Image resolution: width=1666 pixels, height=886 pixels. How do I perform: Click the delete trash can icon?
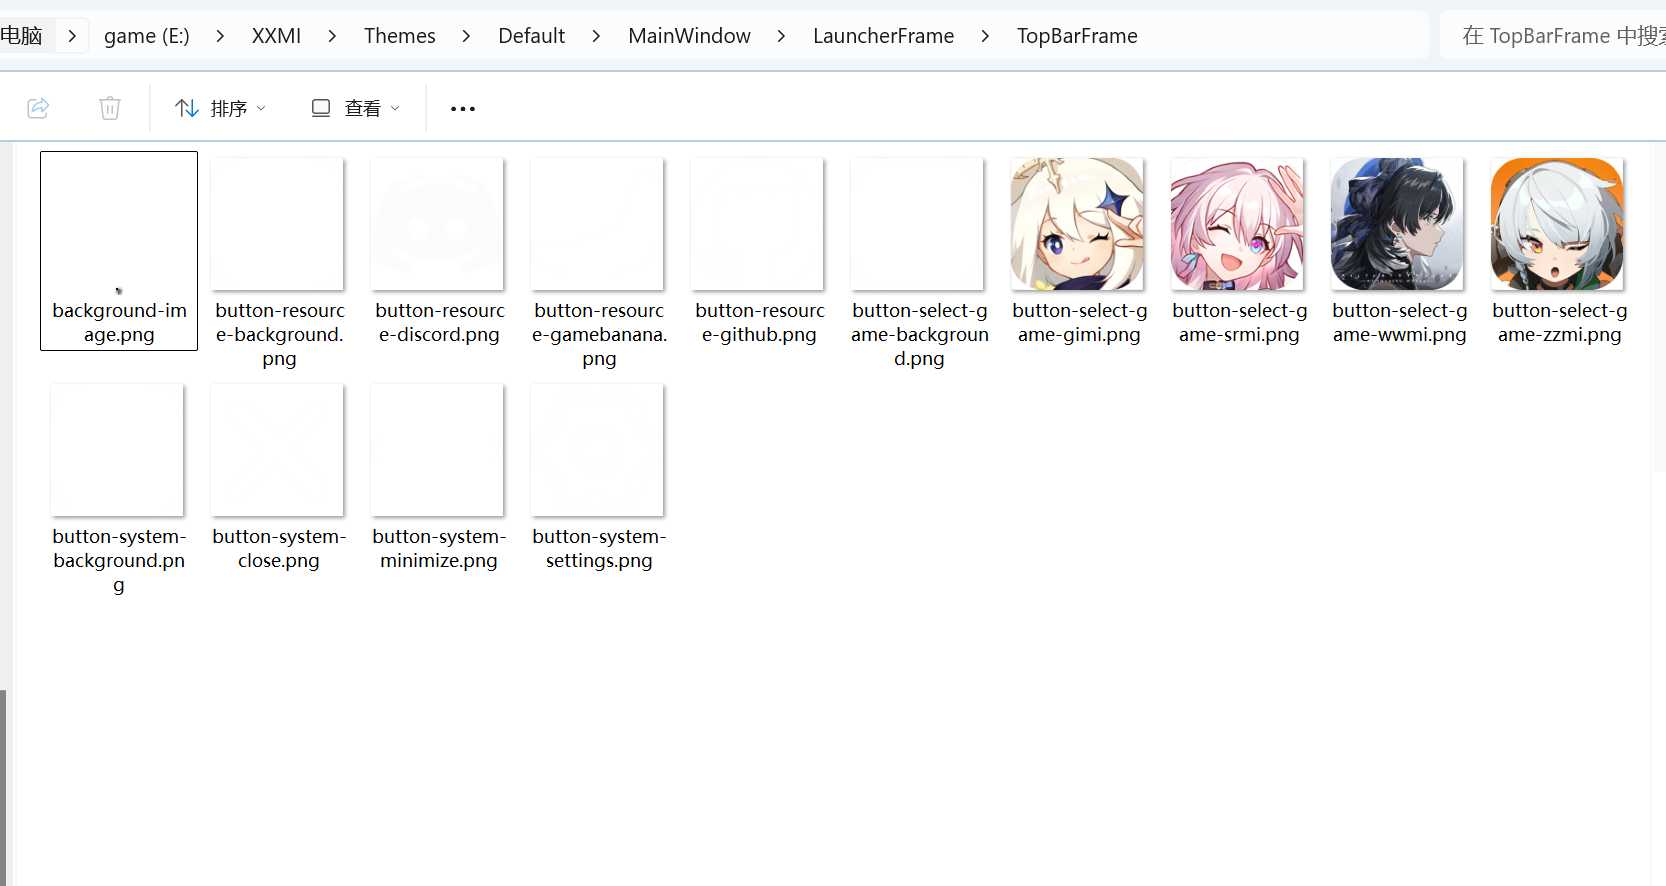coord(110,108)
